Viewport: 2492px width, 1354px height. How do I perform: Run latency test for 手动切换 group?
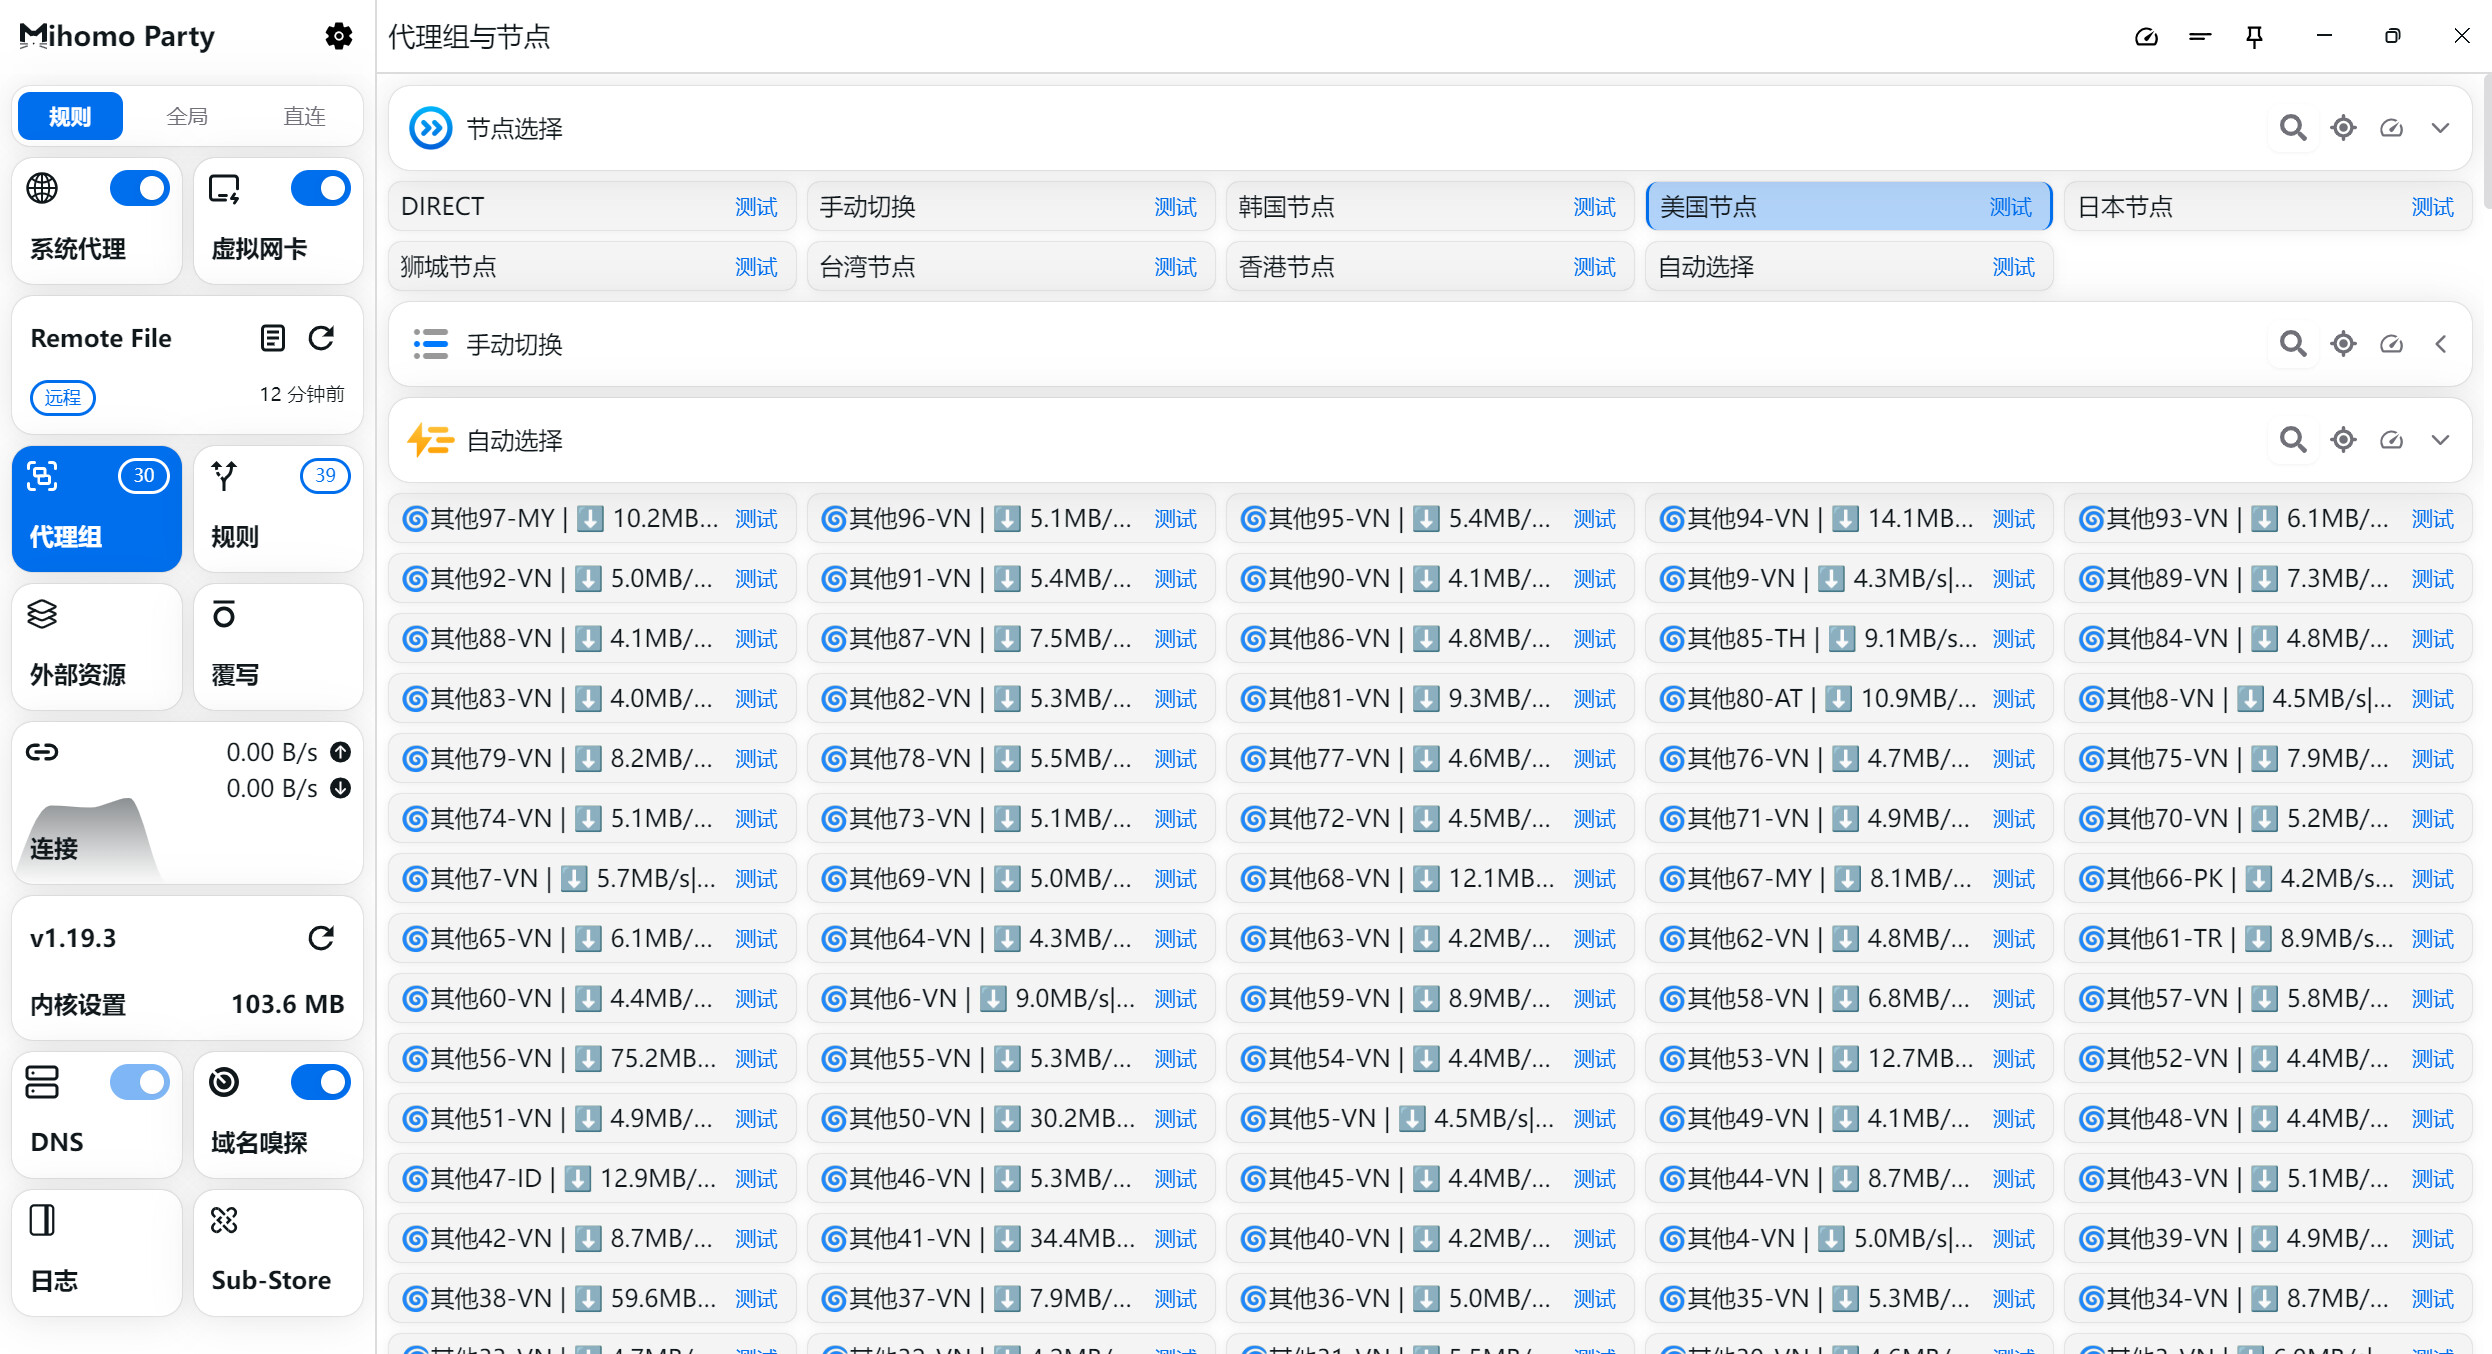coord(2391,344)
